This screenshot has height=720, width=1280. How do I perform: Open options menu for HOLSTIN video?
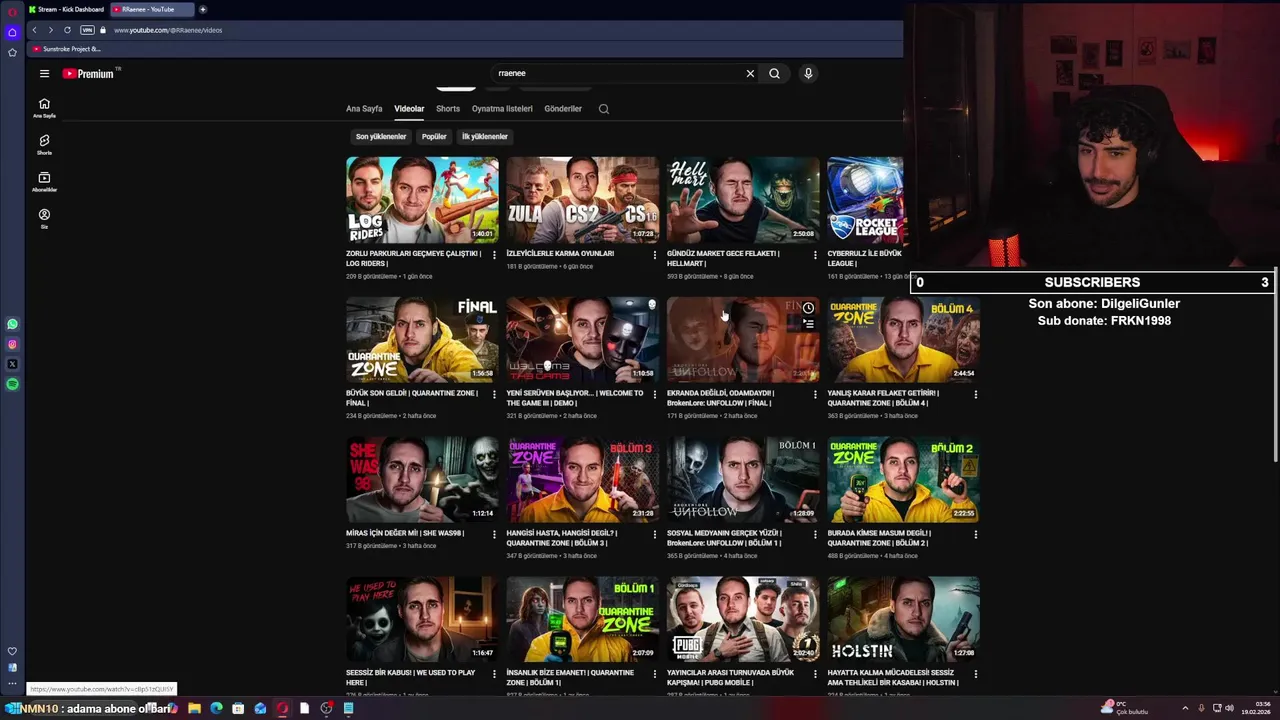[976, 674]
